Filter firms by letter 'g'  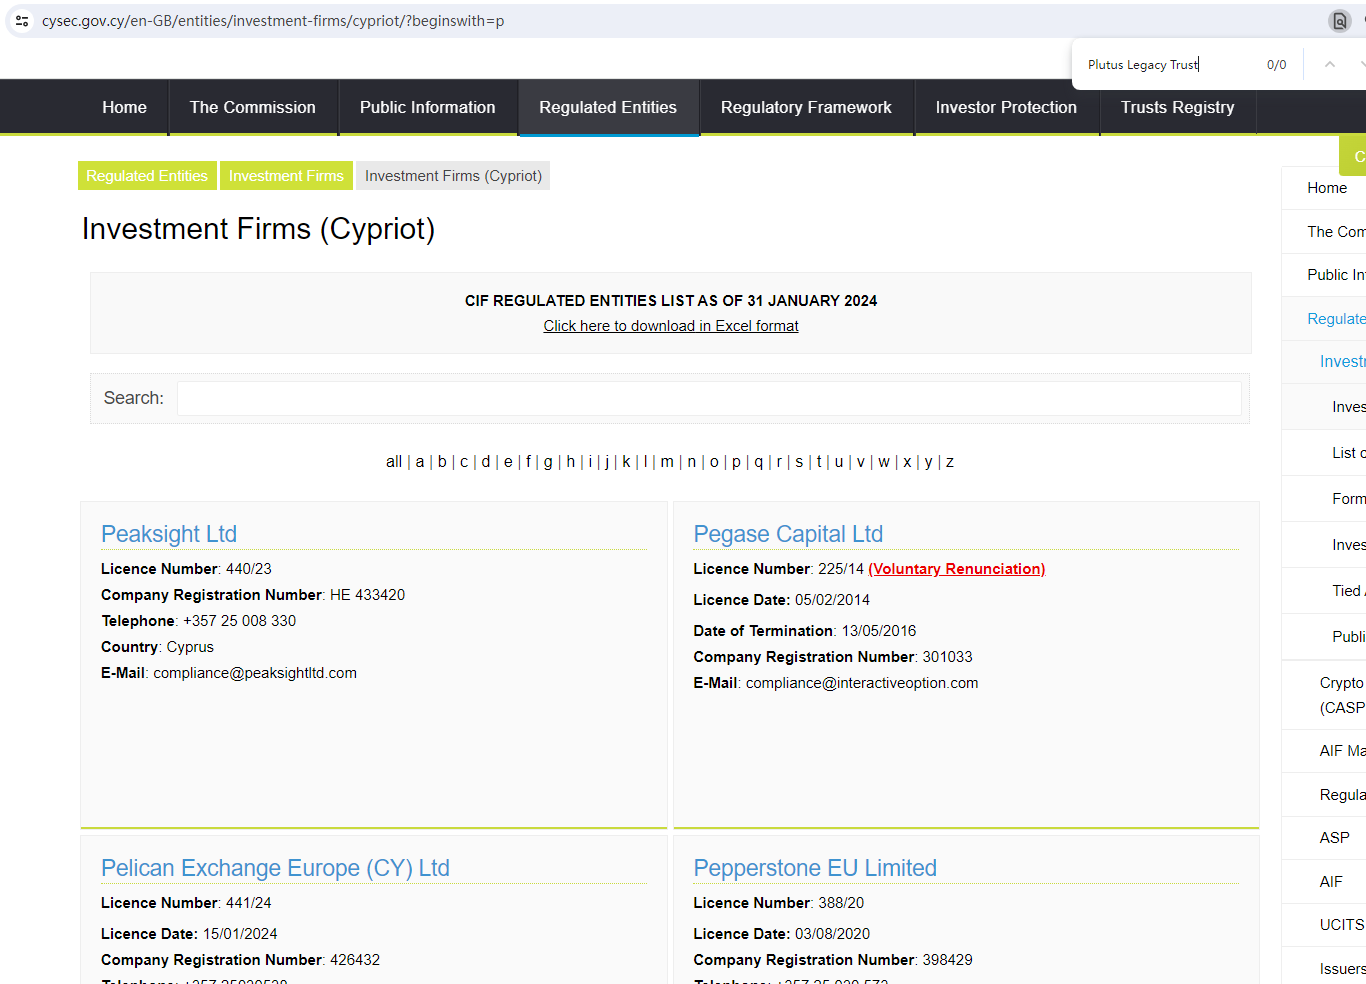pyautogui.click(x=548, y=462)
